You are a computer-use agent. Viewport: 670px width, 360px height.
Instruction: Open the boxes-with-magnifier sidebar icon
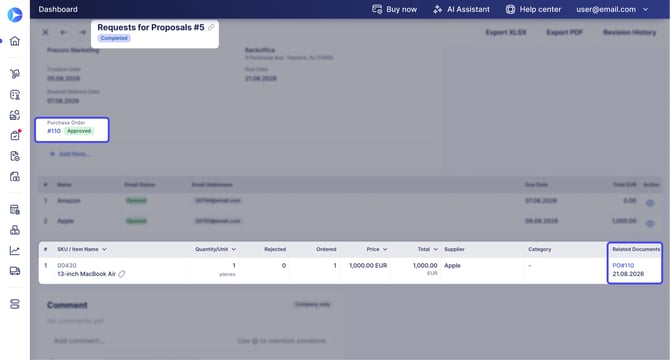(15, 115)
